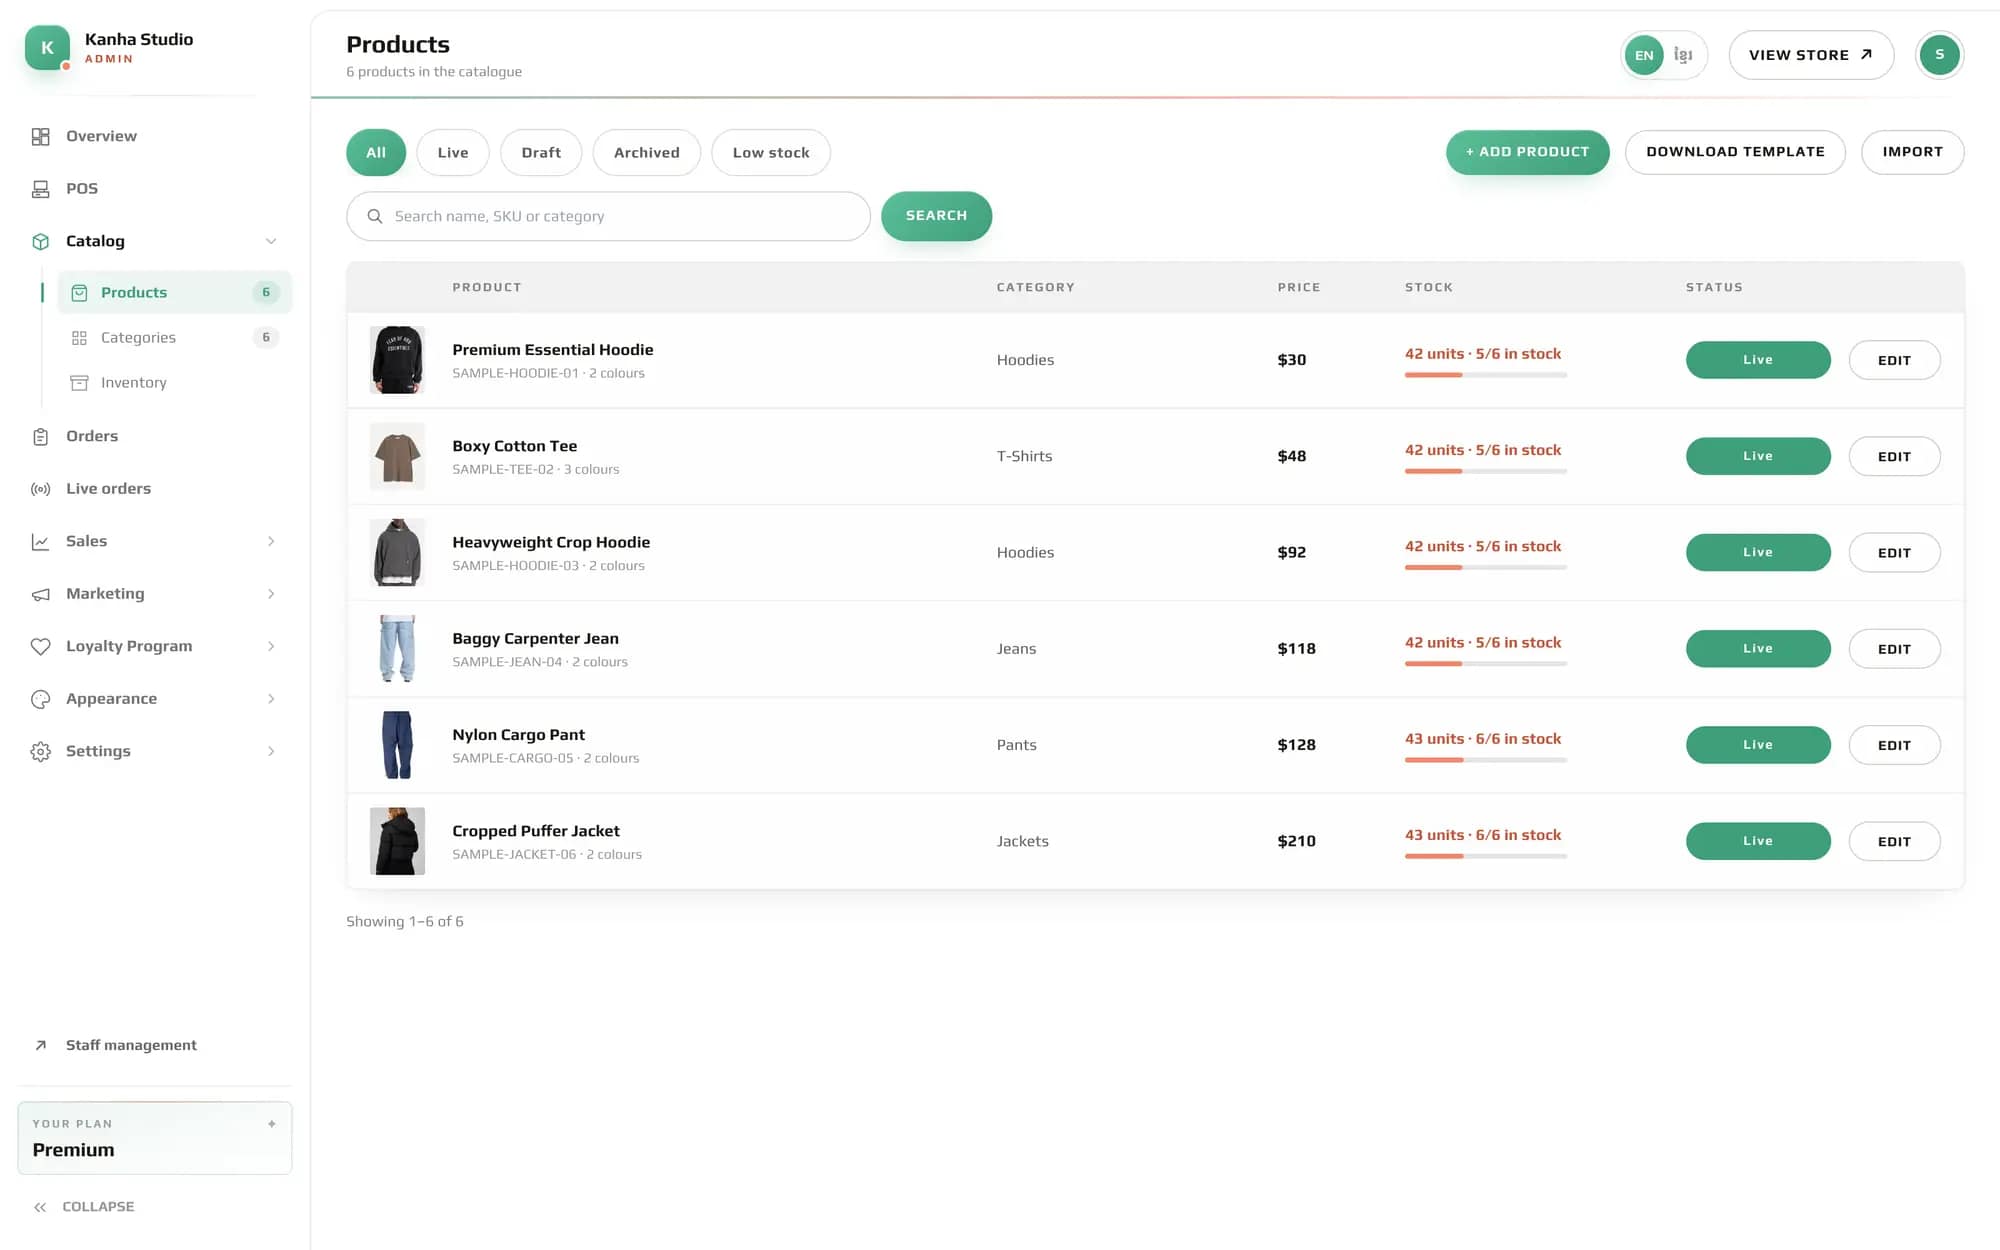2000x1250 pixels.
Task: Click the Settings gear icon
Action: click(40, 752)
